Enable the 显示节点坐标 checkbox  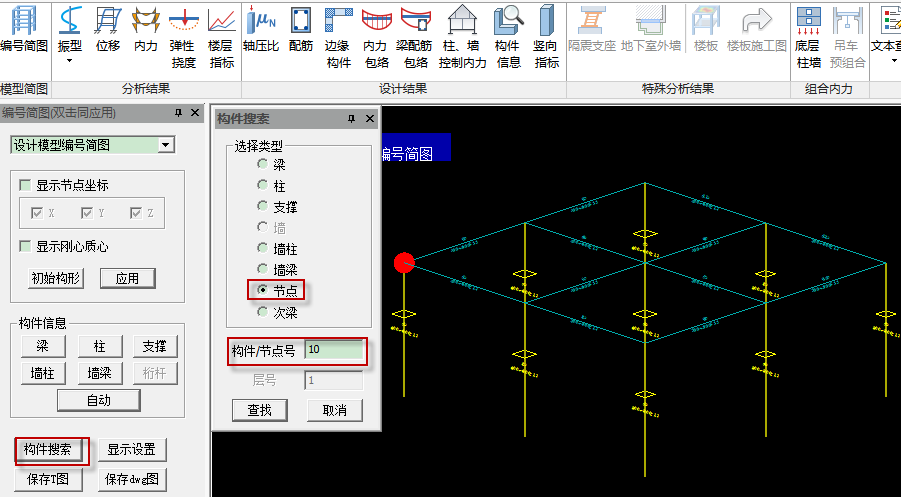(x=26, y=185)
